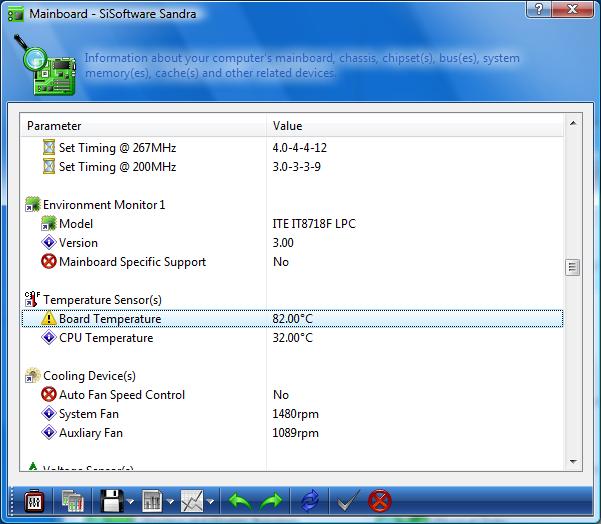Expand the report view dropdown arrow
The width and height of the screenshot is (601, 524).
(x=170, y=501)
